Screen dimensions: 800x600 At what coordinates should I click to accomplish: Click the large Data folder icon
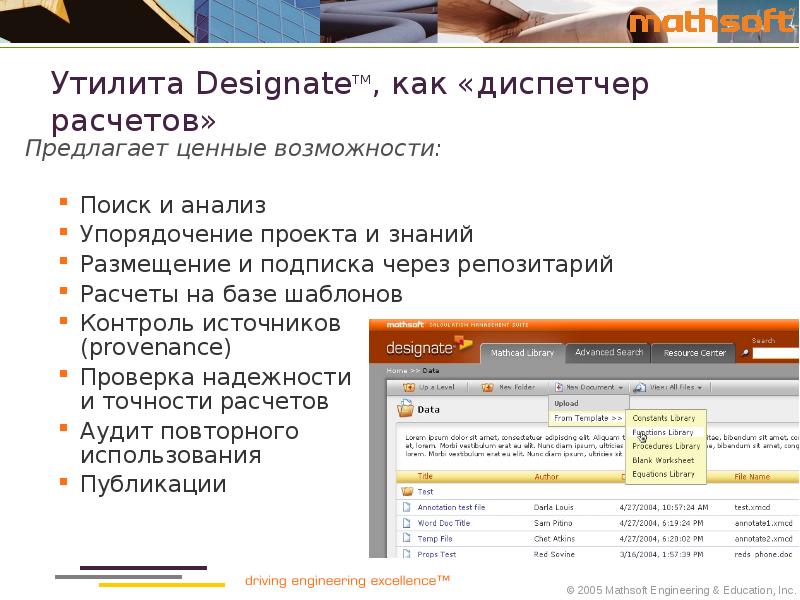pos(404,409)
